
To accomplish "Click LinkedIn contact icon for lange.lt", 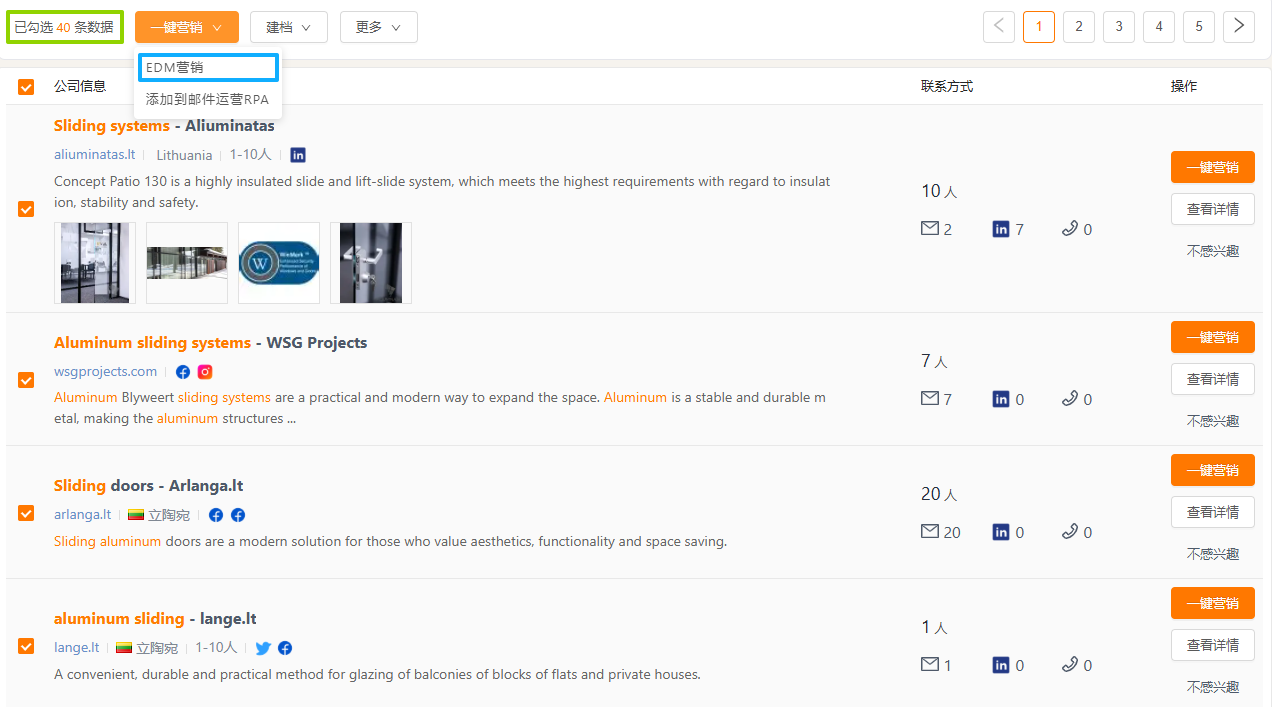I will (1001, 665).
